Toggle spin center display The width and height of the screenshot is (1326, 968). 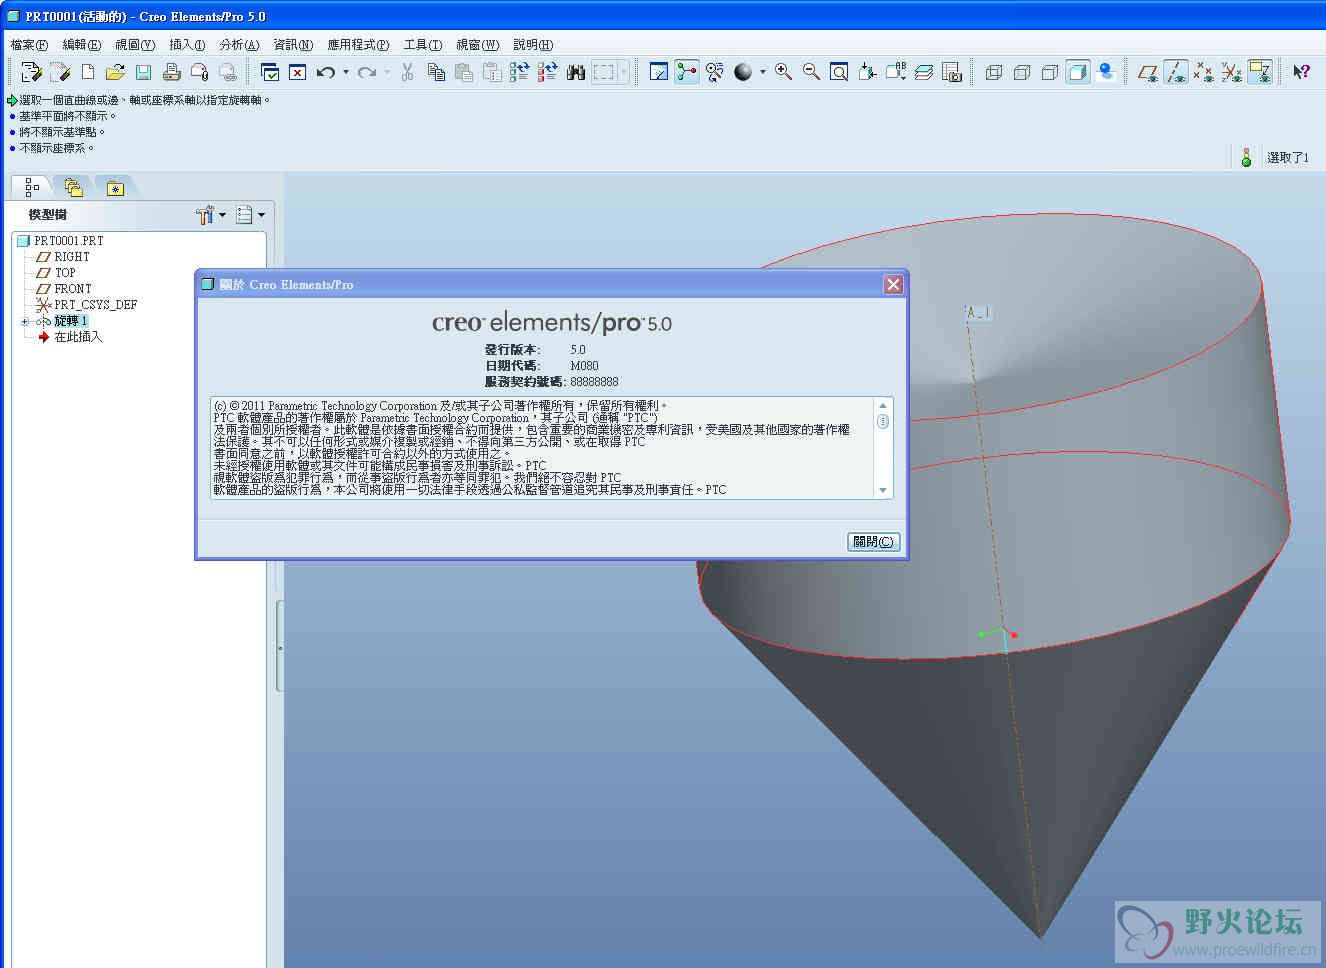point(687,72)
